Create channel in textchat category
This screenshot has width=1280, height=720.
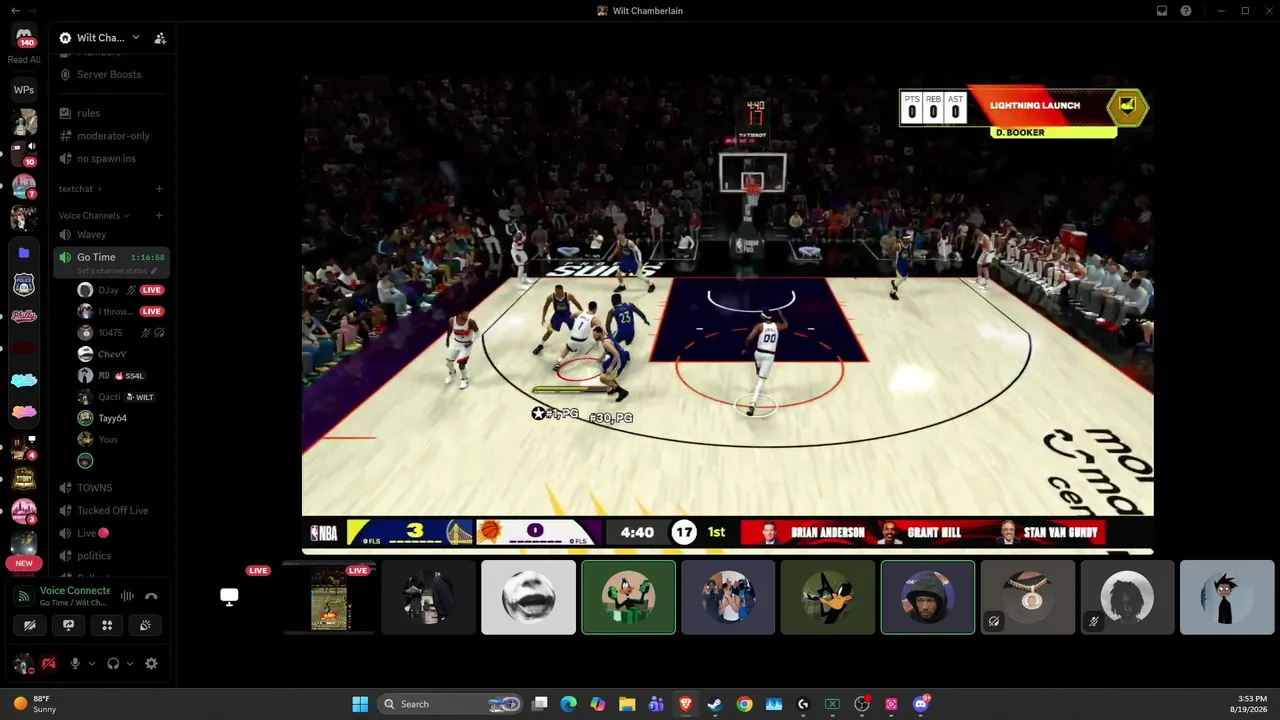point(159,189)
